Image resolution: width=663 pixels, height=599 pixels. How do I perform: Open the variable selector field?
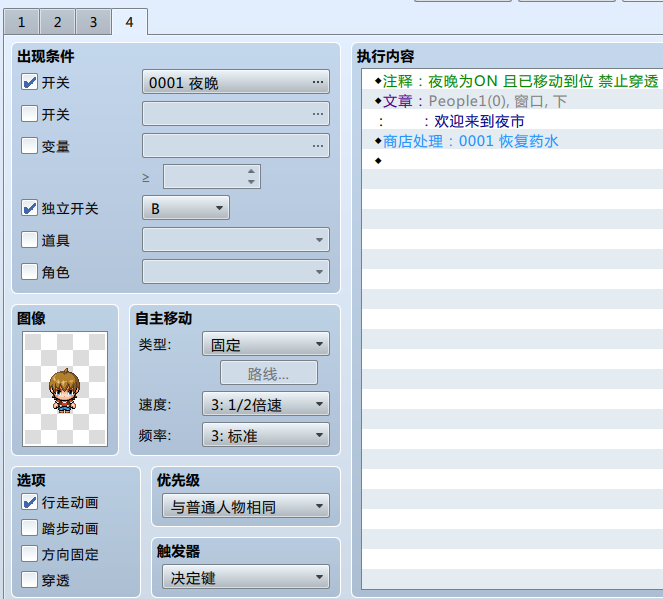click(x=236, y=146)
